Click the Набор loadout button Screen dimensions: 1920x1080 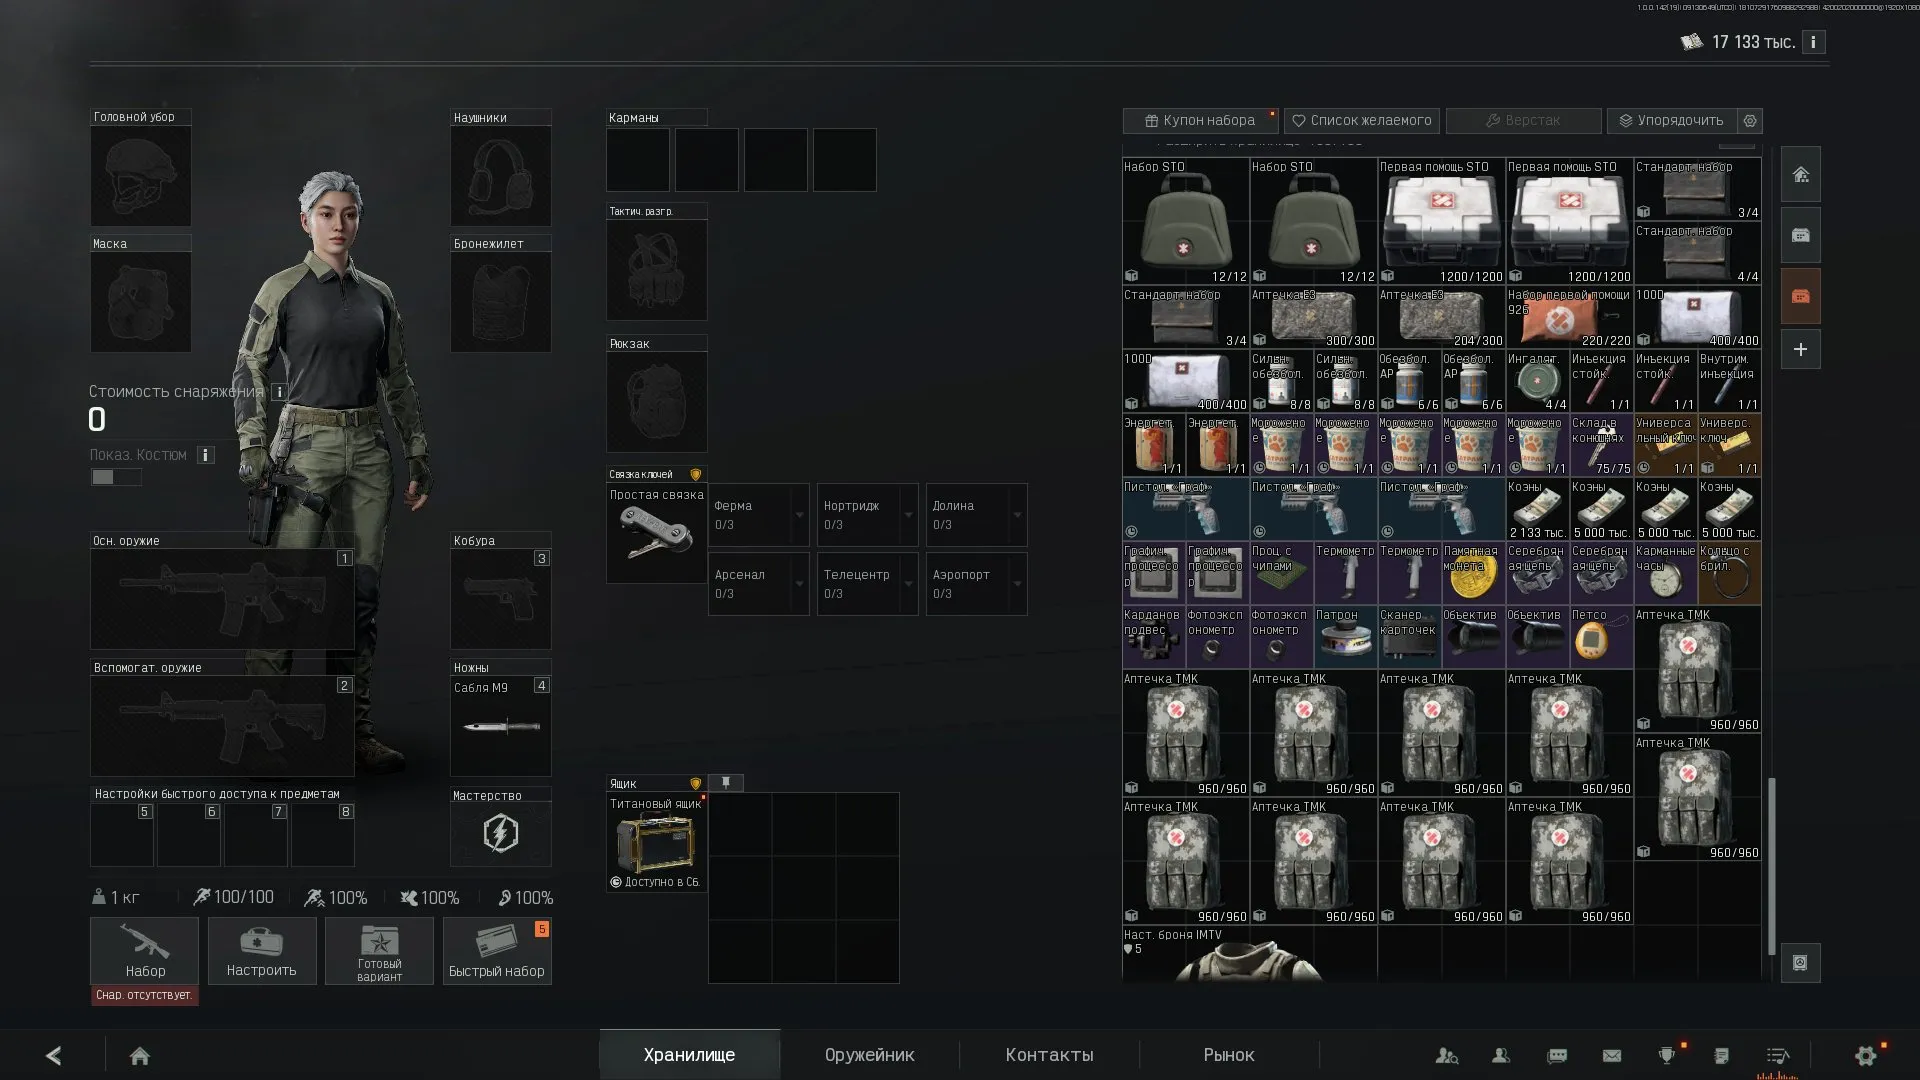point(145,951)
